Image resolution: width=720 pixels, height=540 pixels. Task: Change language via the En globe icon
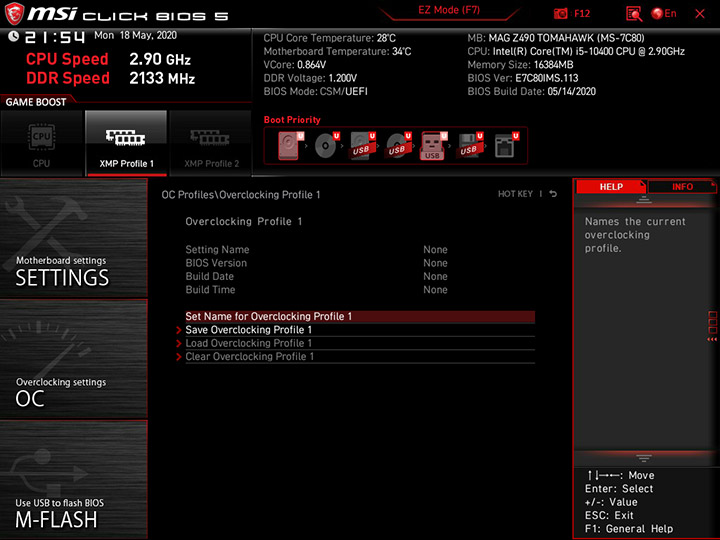664,14
